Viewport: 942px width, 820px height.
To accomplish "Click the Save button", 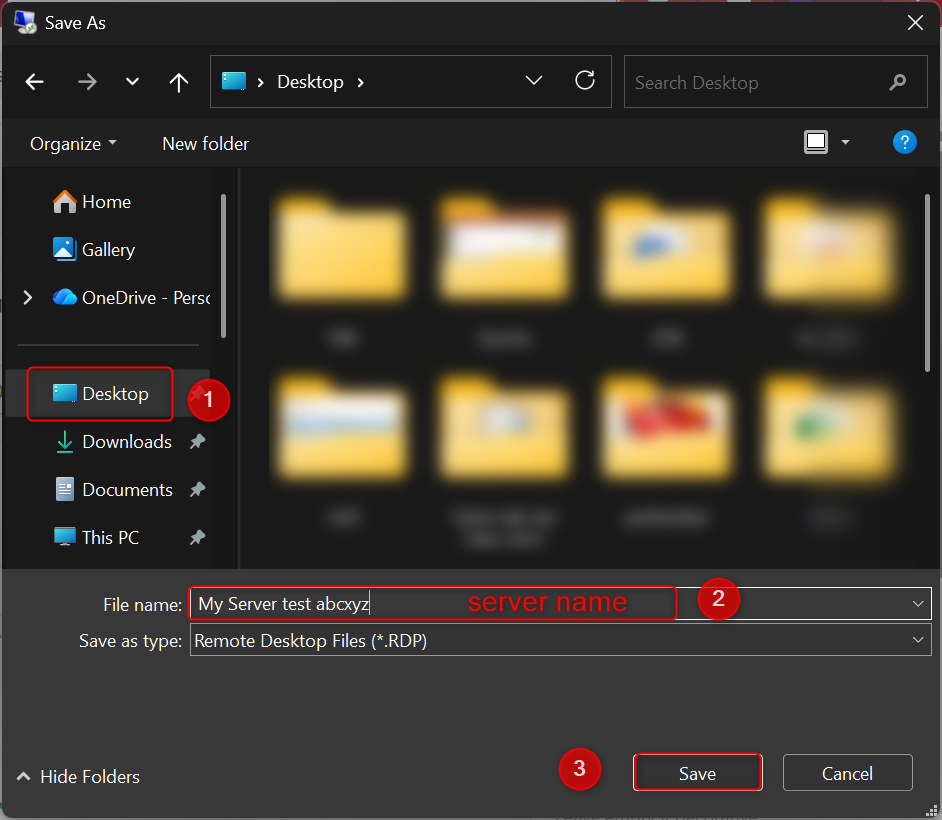I will 697,773.
